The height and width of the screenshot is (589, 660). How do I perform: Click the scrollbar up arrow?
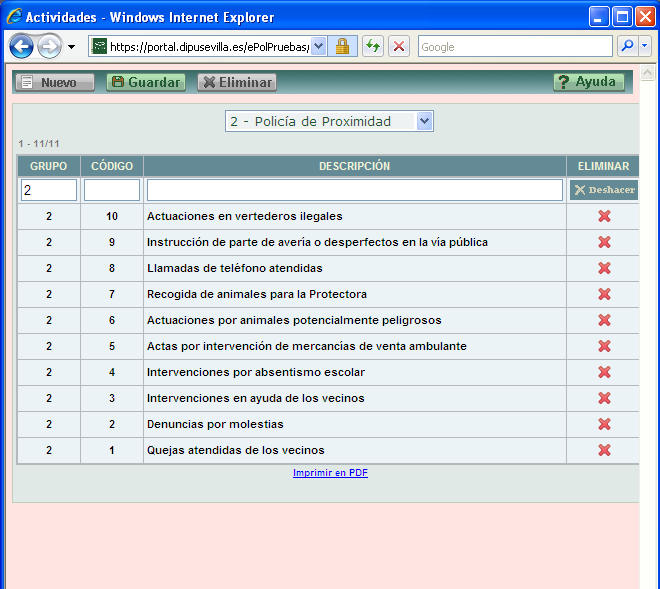click(647, 73)
